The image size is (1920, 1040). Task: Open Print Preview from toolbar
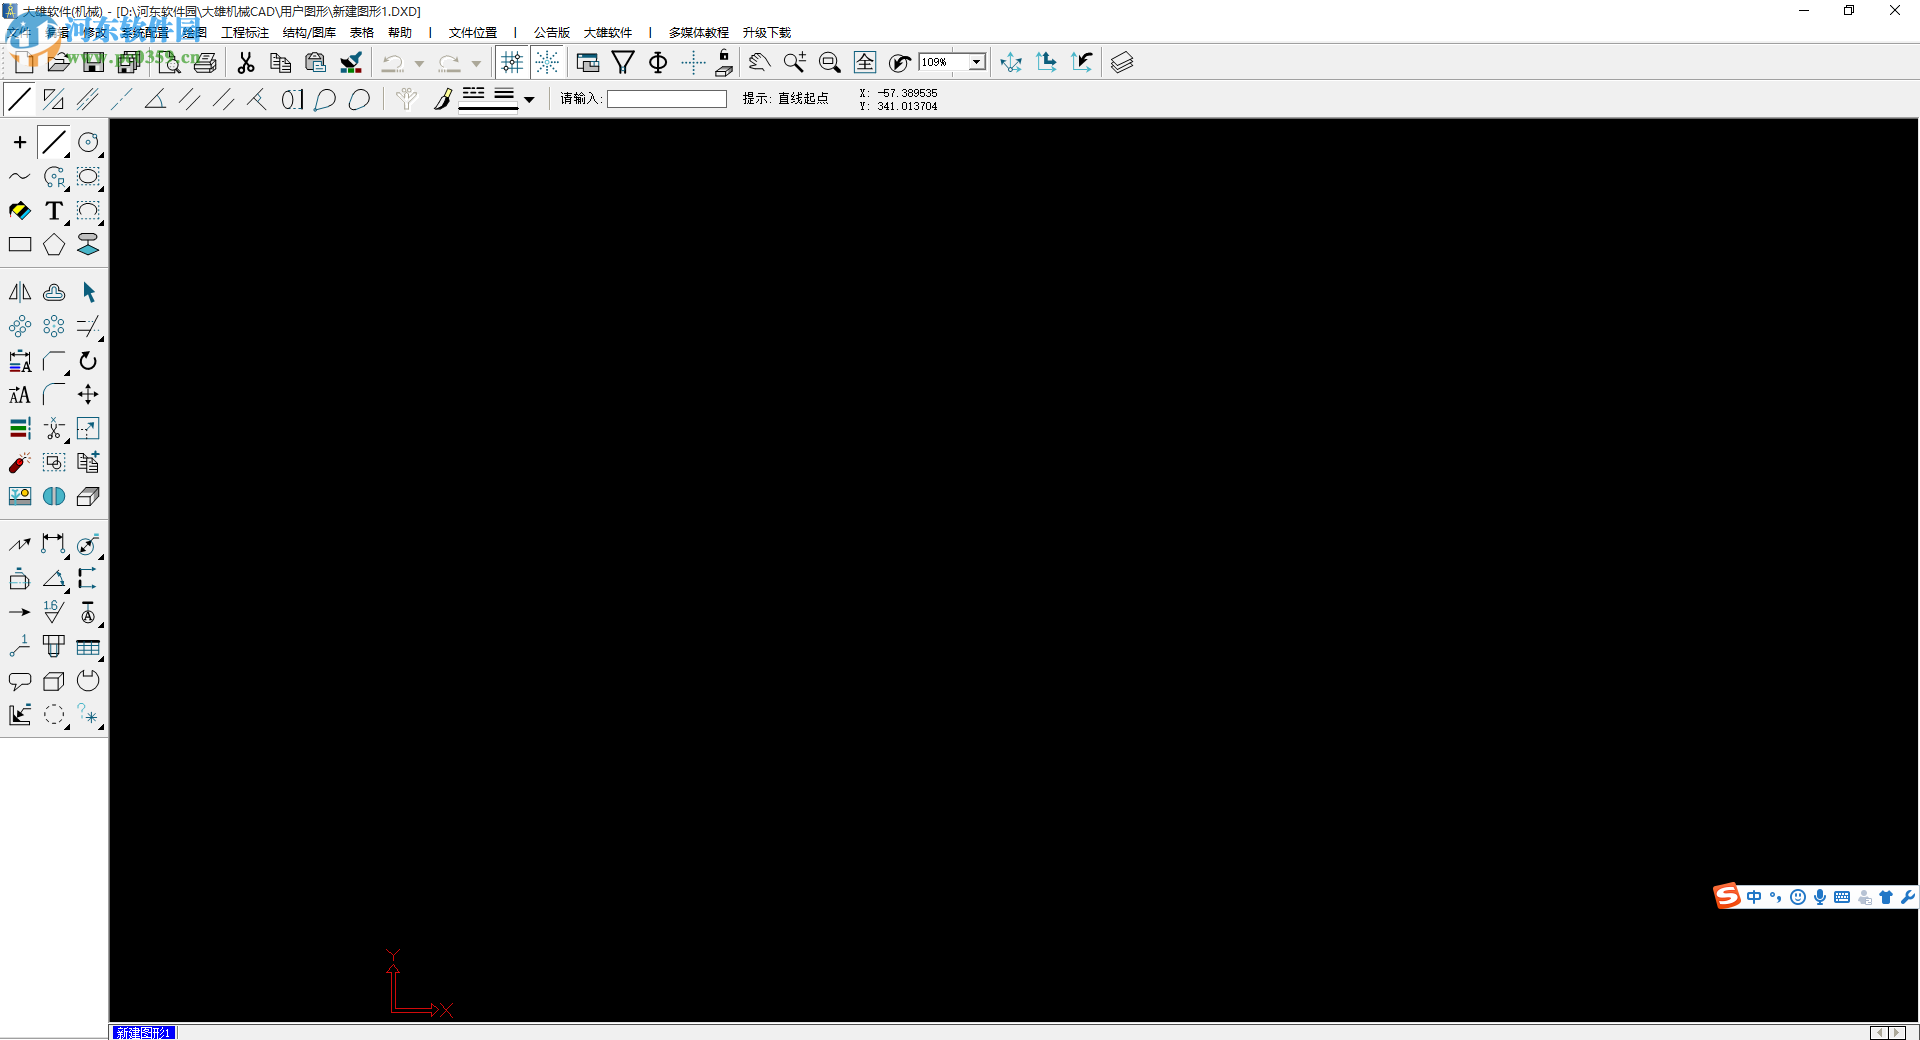170,62
